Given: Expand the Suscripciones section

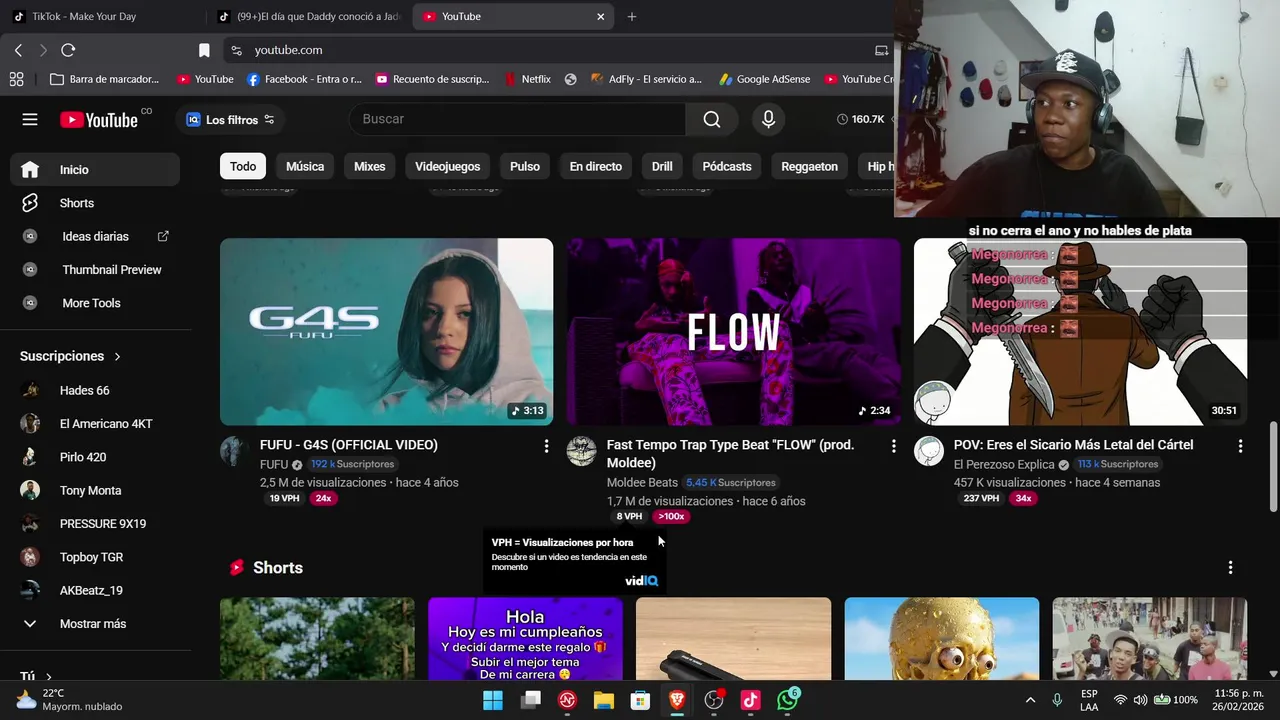Looking at the screenshot, I should pos(70,356).
